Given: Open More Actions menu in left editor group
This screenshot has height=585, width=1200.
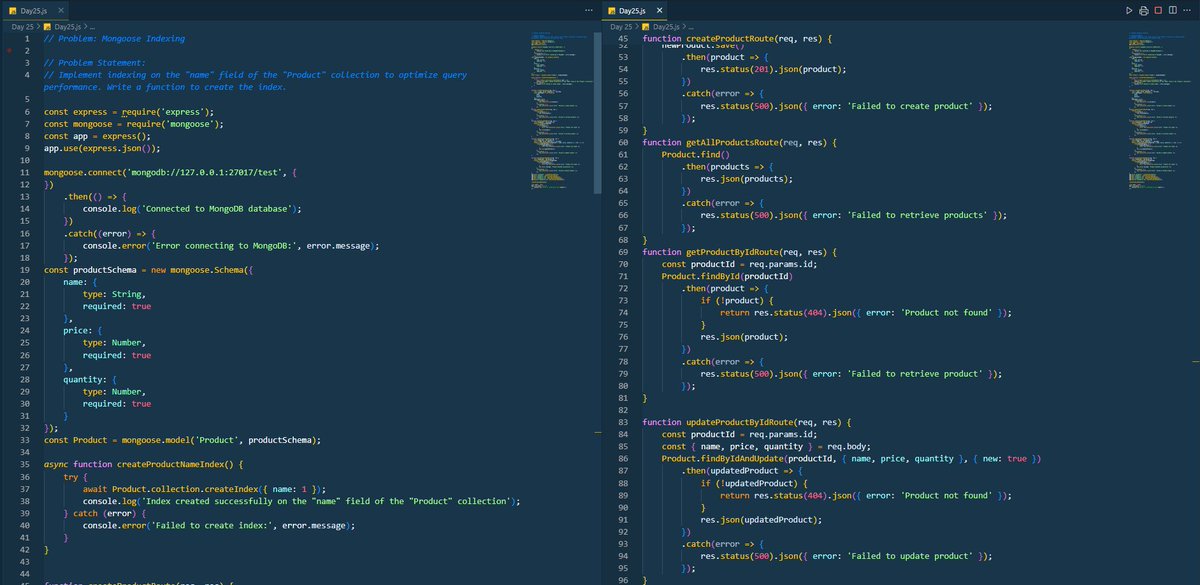Looking at the screenshot, I should [x=589, y=9].
